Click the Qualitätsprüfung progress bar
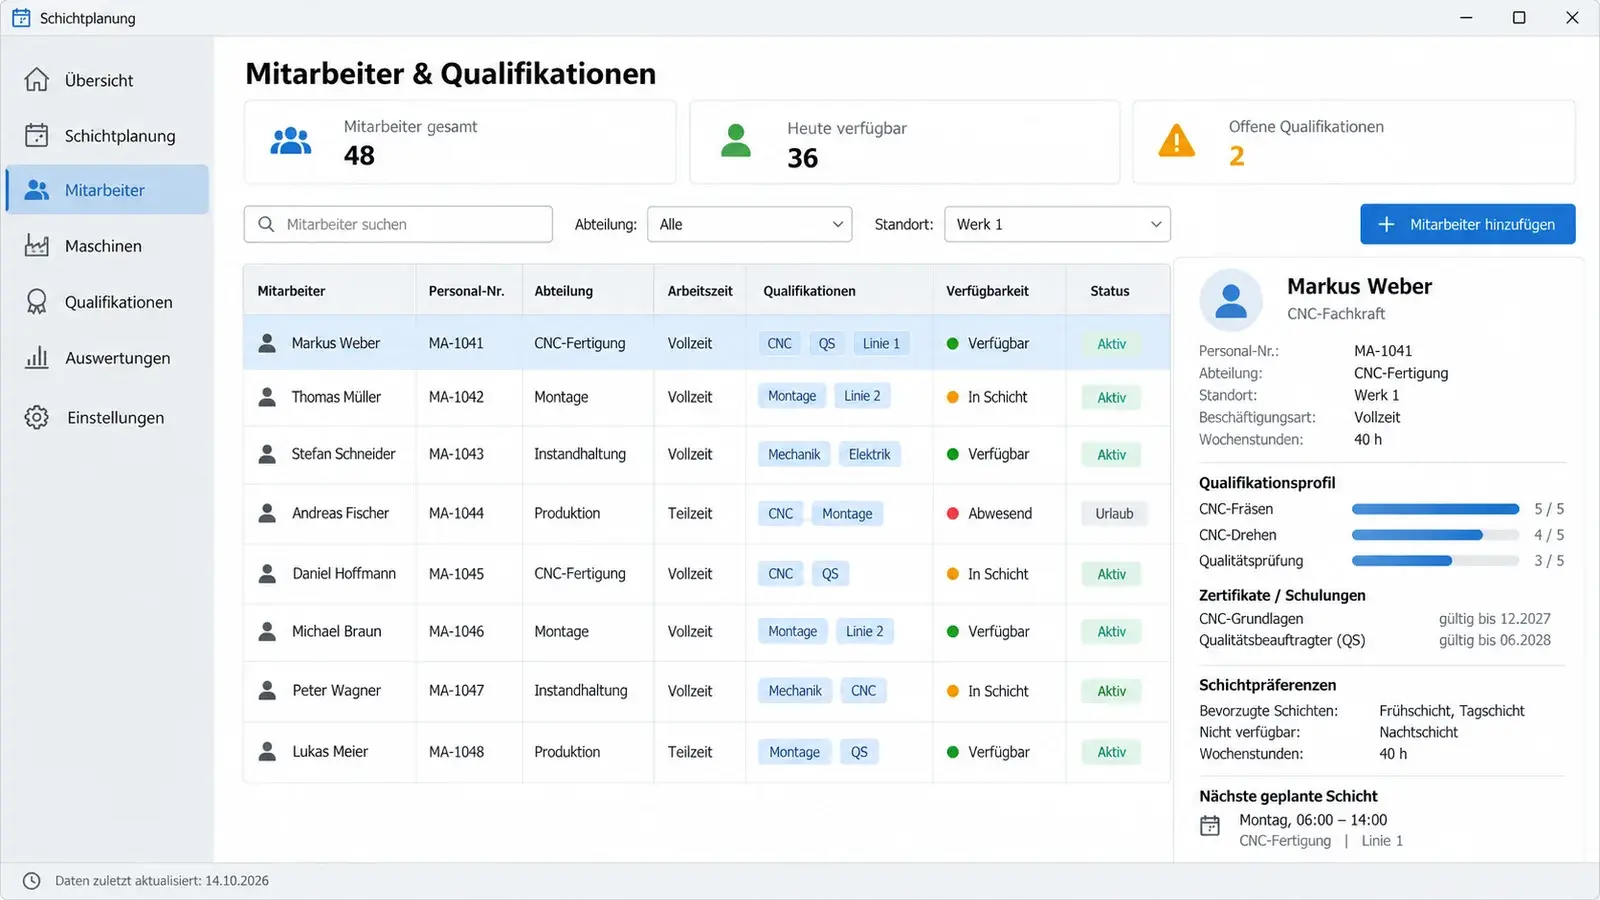This screenshot has width=1600, height=900. (1435, 561)
